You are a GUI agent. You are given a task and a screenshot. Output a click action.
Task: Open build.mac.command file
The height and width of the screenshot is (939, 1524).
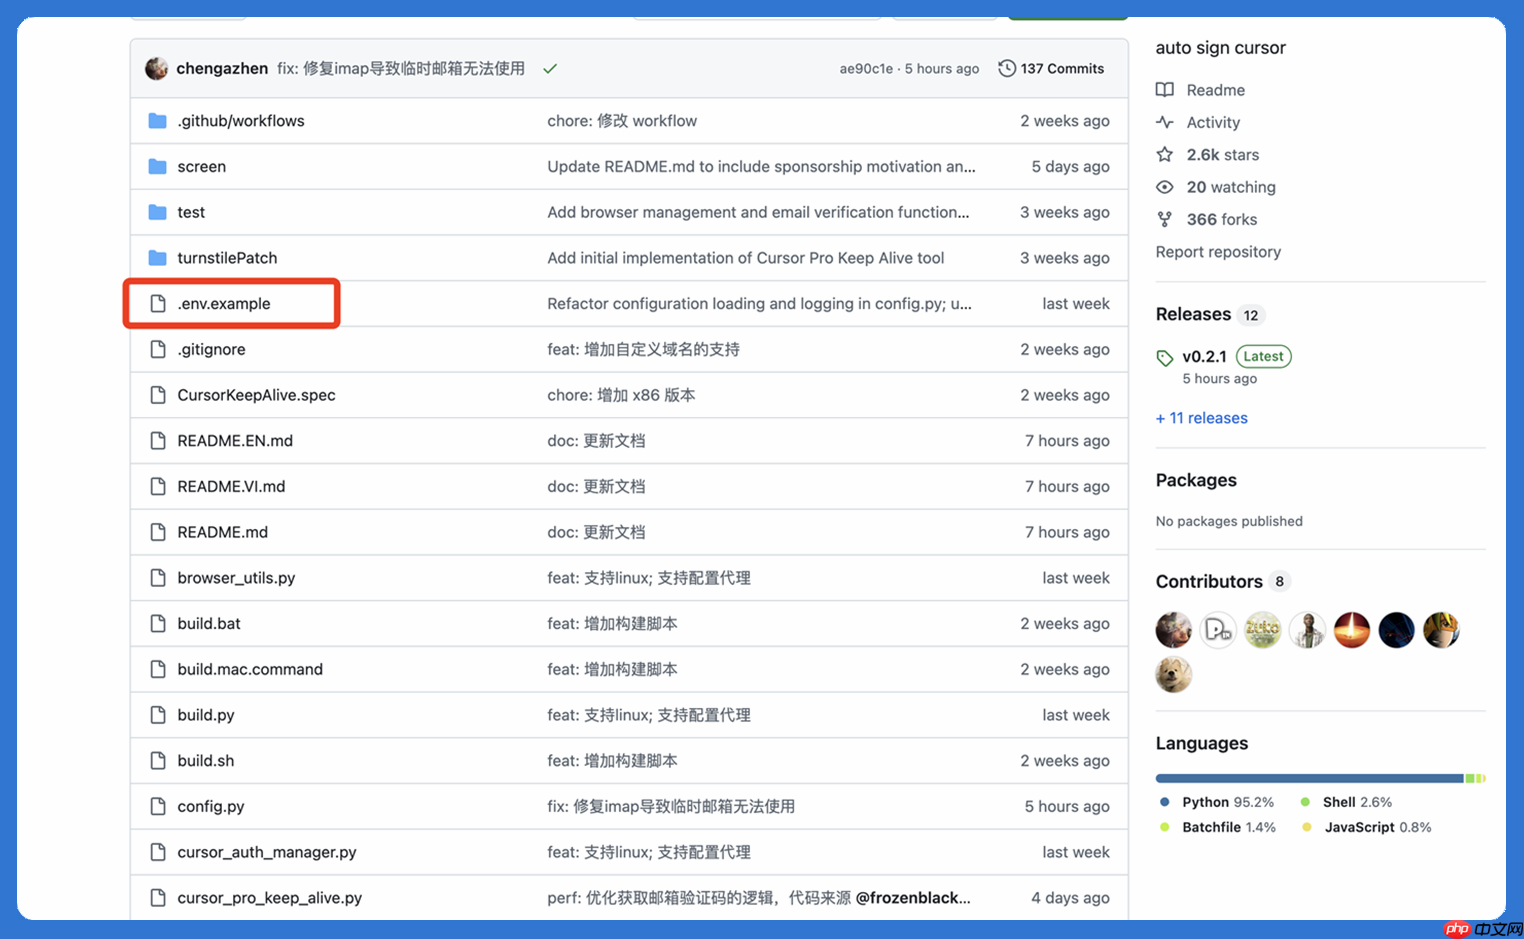point(250,669)
